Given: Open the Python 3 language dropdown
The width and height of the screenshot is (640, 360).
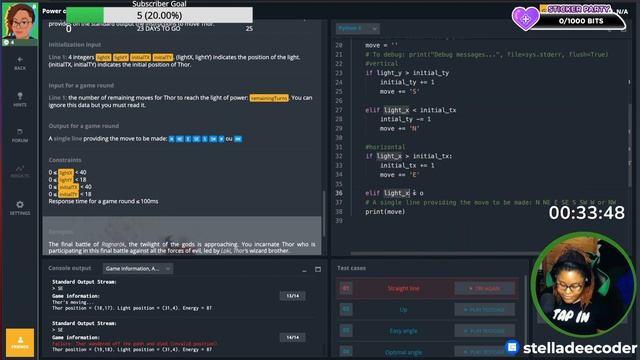Looking at the screenshot, I should [x=358, y=28].
